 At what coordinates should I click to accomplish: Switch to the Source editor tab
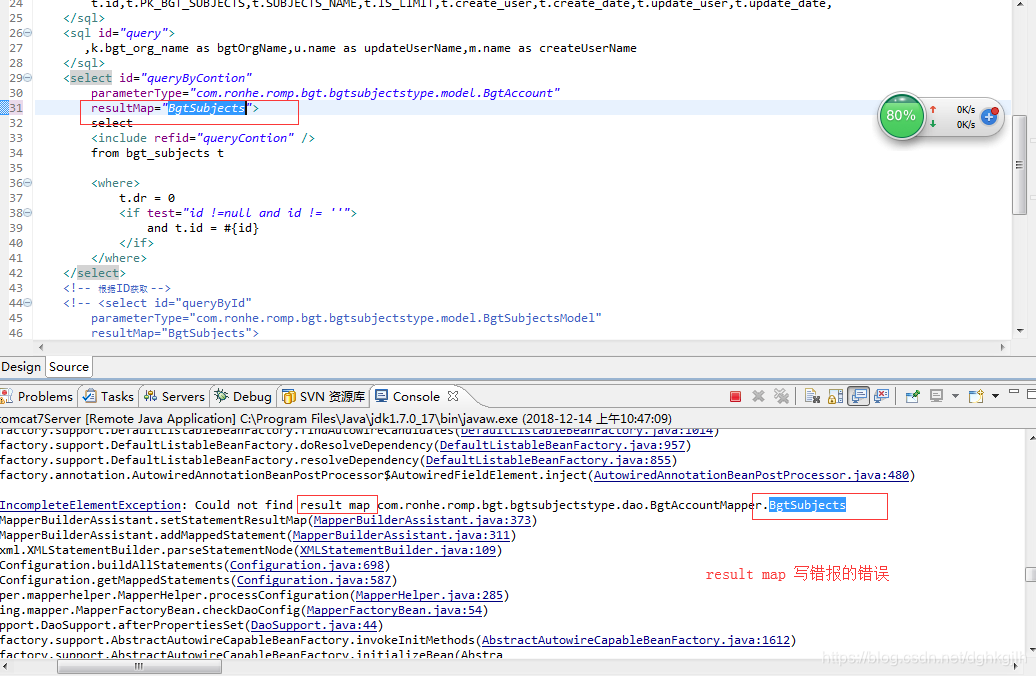(x=69, y=367)
